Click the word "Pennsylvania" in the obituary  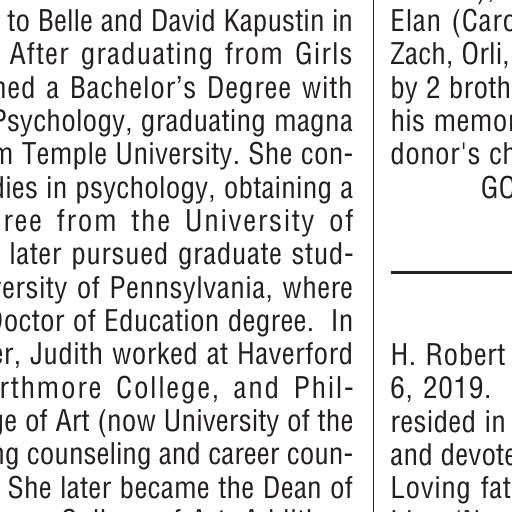click(x=187, y=289)
